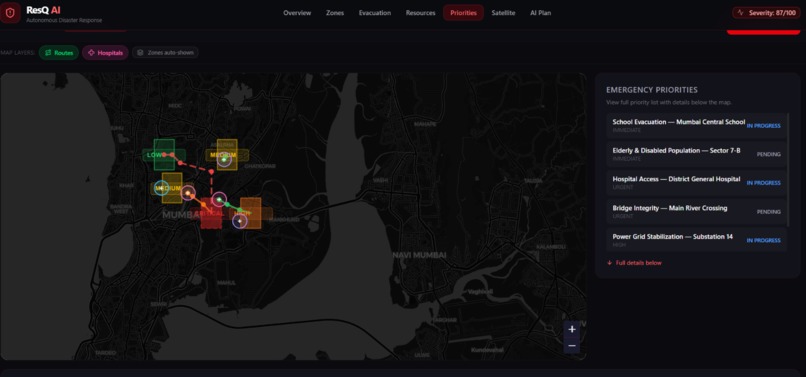Zoom out on the map
Viewport: 806px width, 377px height.
(572, 346)
